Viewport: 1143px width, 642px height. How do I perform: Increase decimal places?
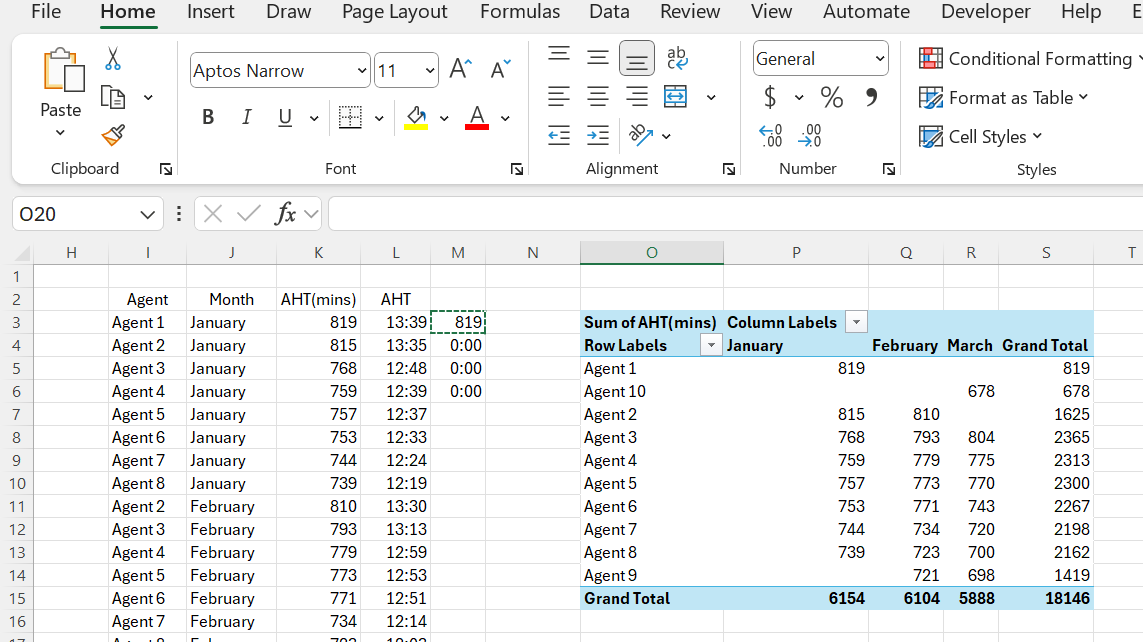[771, 136]
